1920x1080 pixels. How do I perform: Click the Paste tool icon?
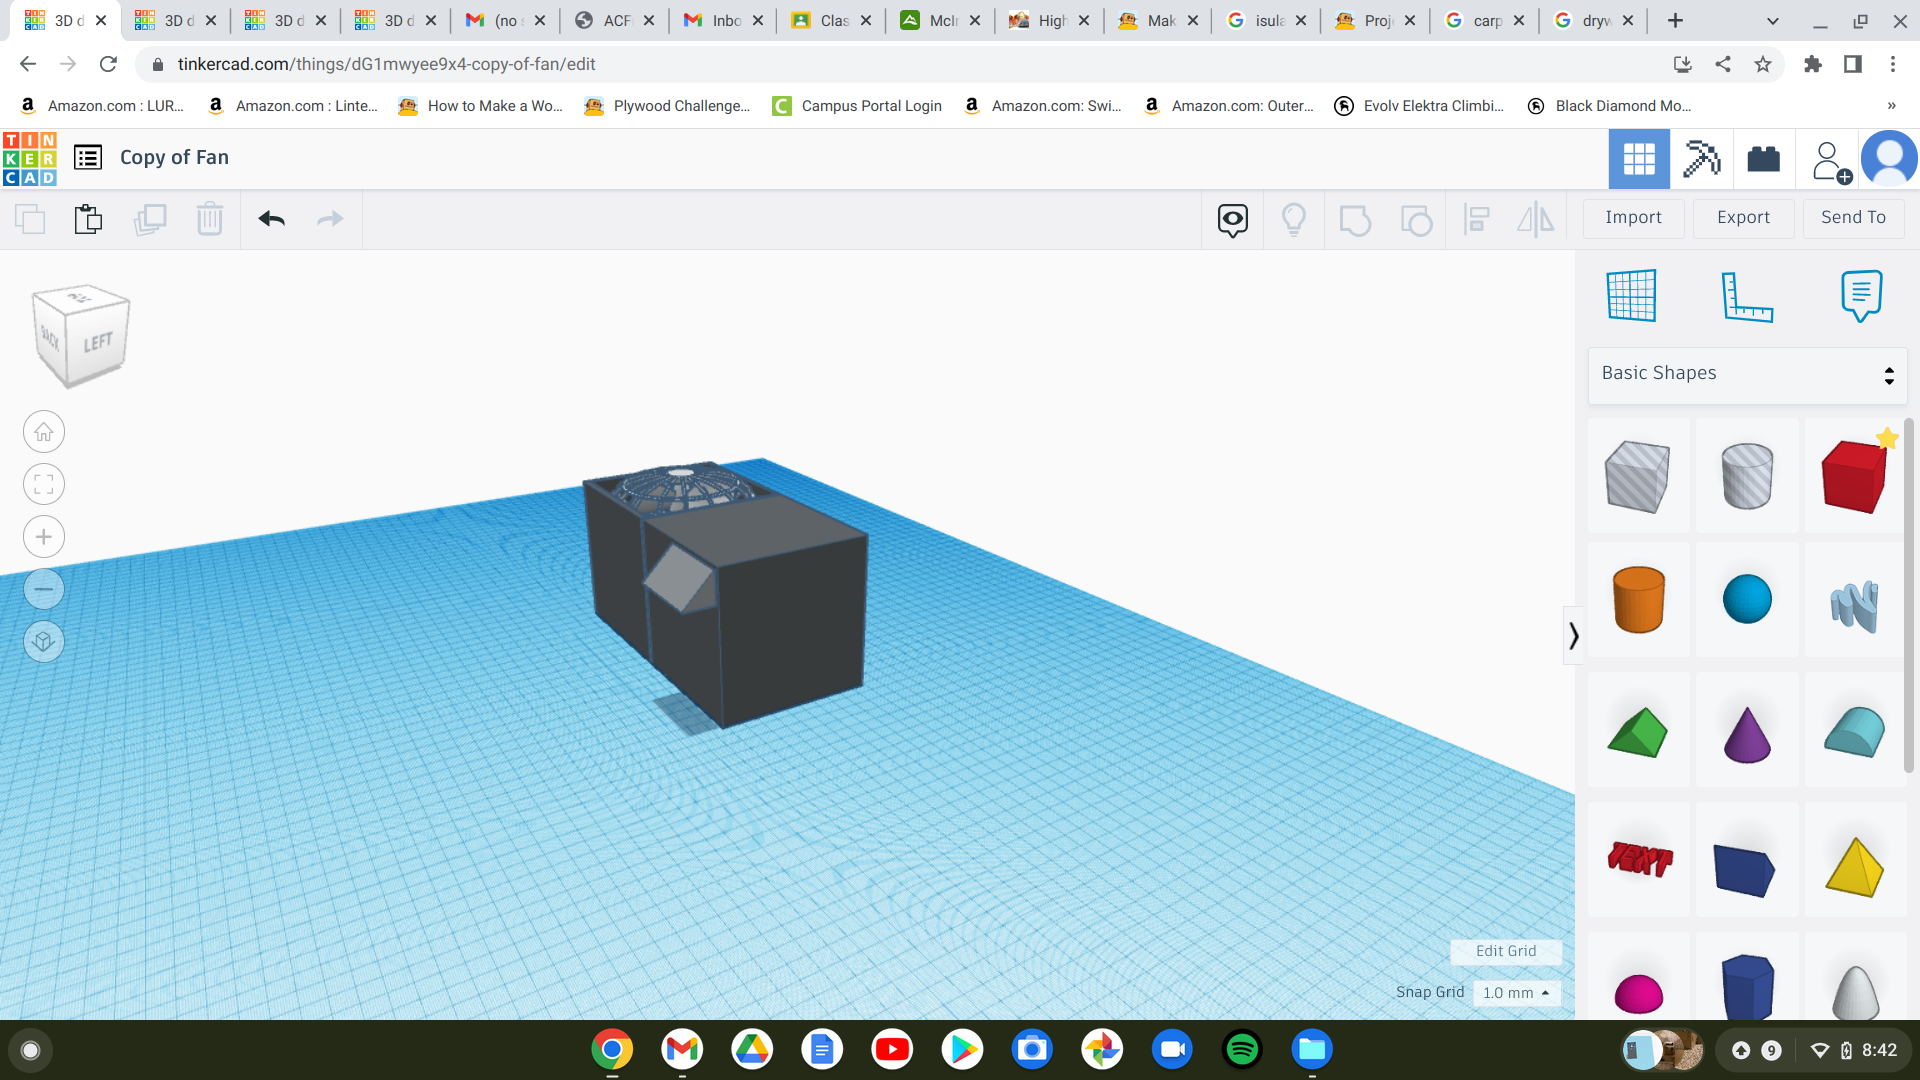(x=88, y=219)
